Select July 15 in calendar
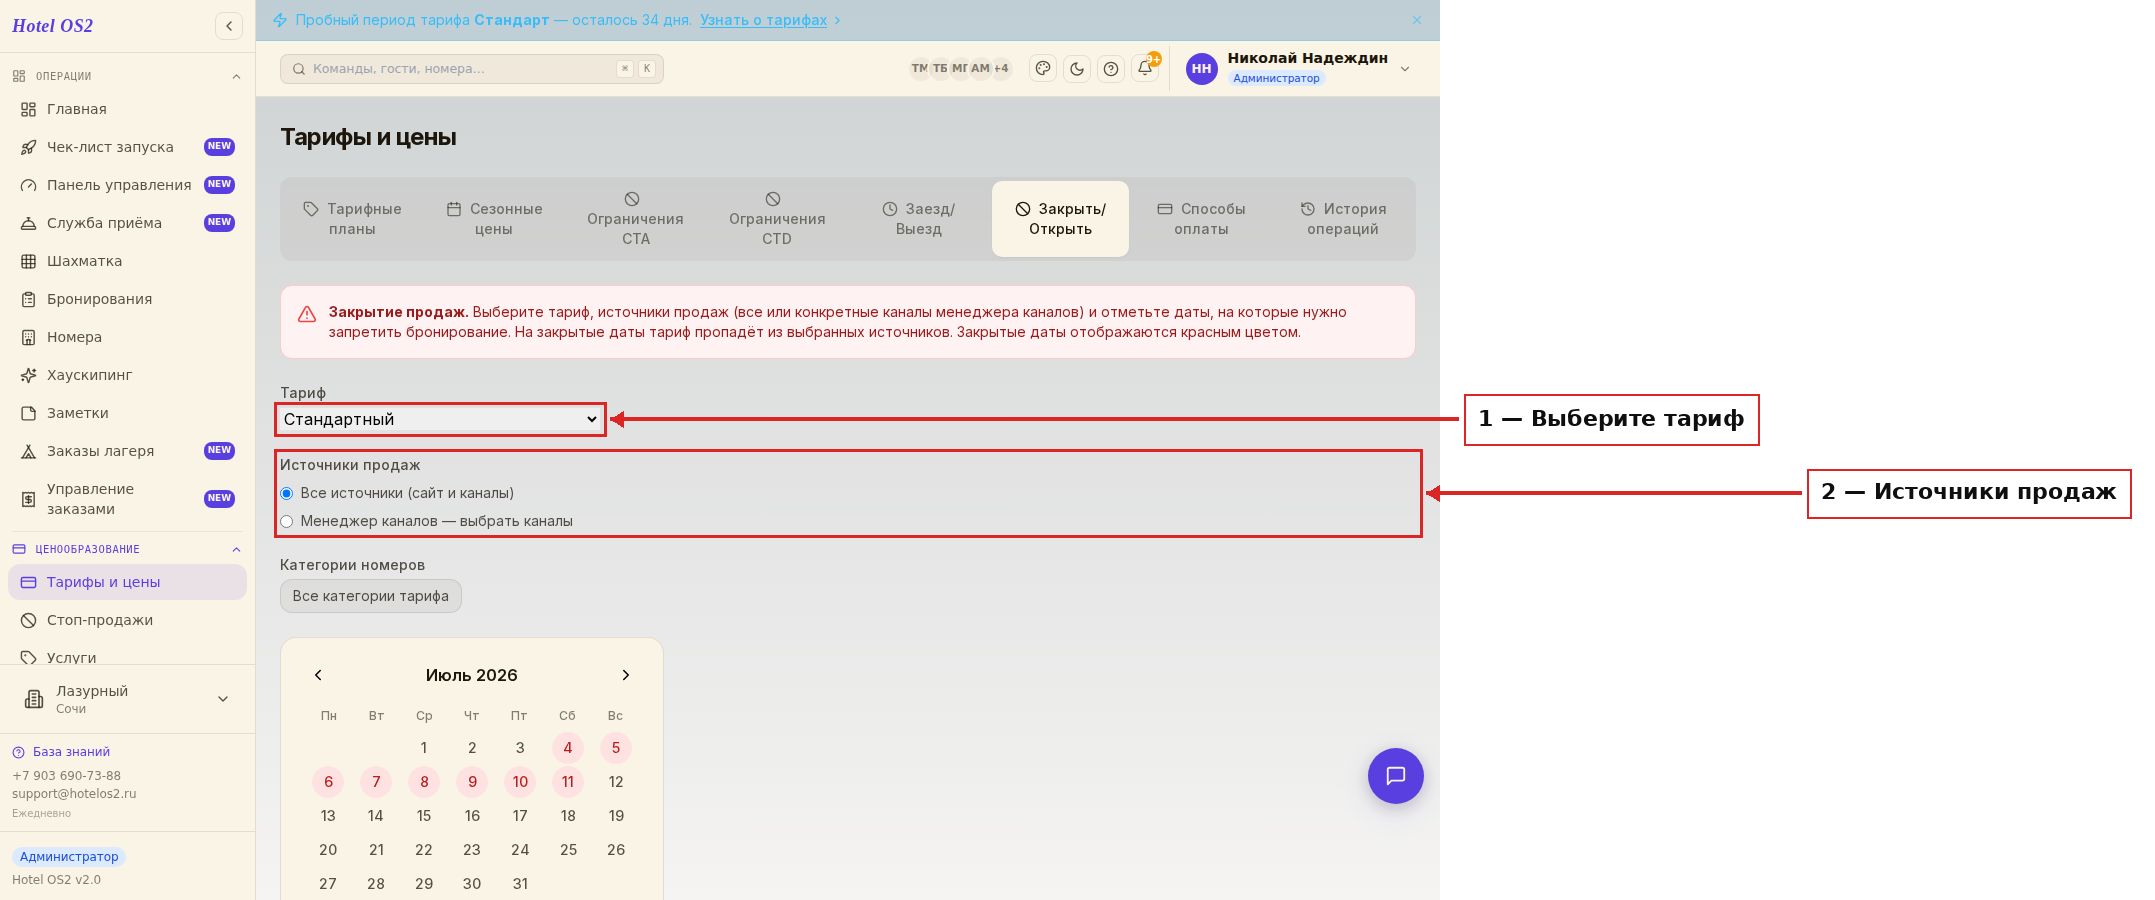This screenshot has height=900, width=2155. click(424, 816)
